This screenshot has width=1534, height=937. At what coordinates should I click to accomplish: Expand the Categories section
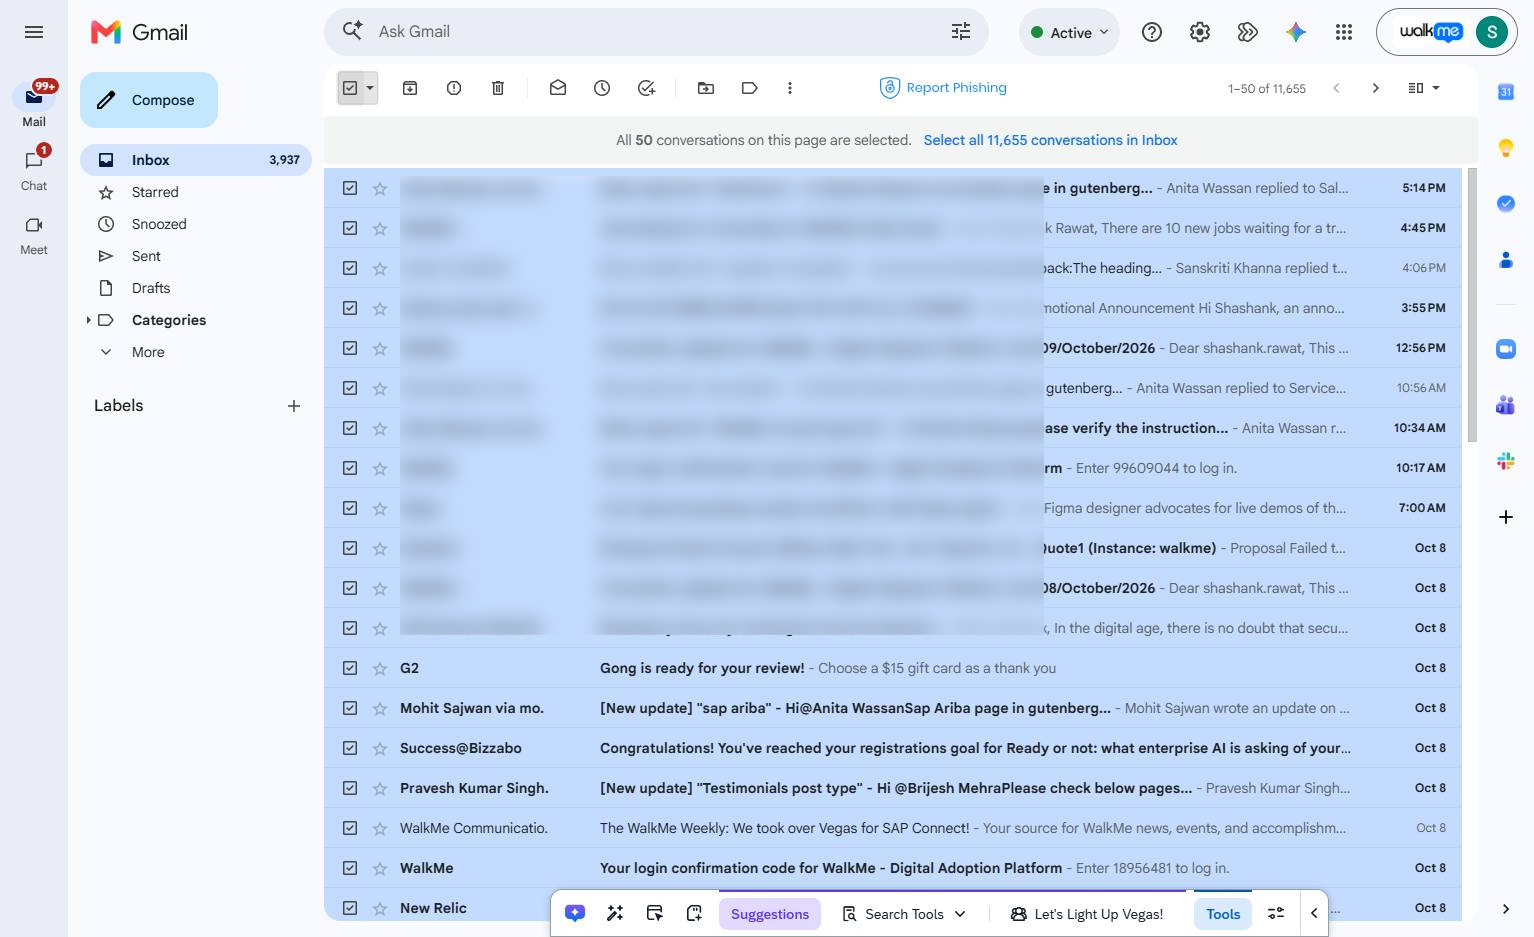click(x=88, y=320)
